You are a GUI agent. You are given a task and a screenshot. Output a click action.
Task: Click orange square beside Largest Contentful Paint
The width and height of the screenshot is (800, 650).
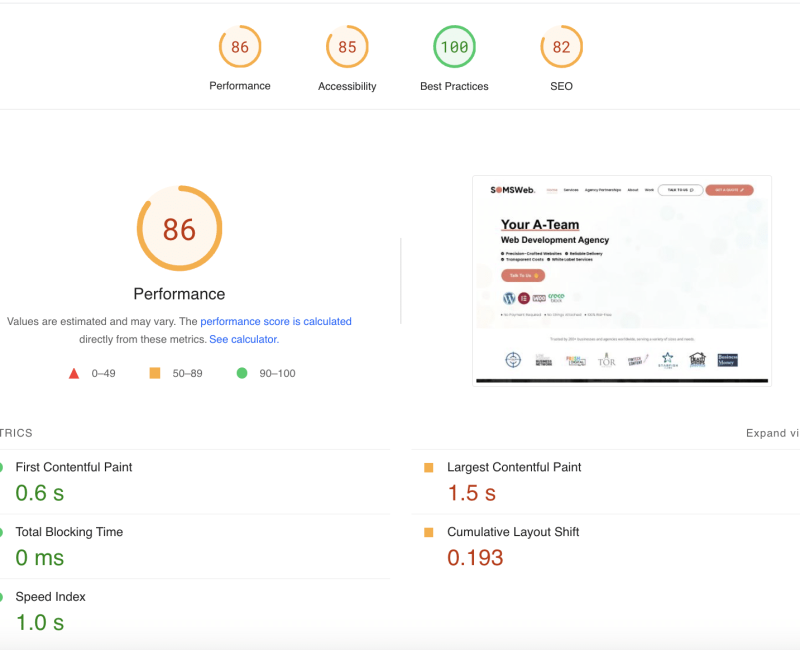429,468
